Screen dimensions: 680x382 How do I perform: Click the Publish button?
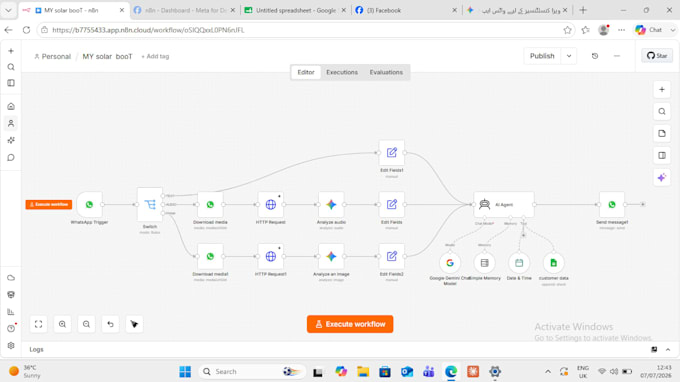542,56
